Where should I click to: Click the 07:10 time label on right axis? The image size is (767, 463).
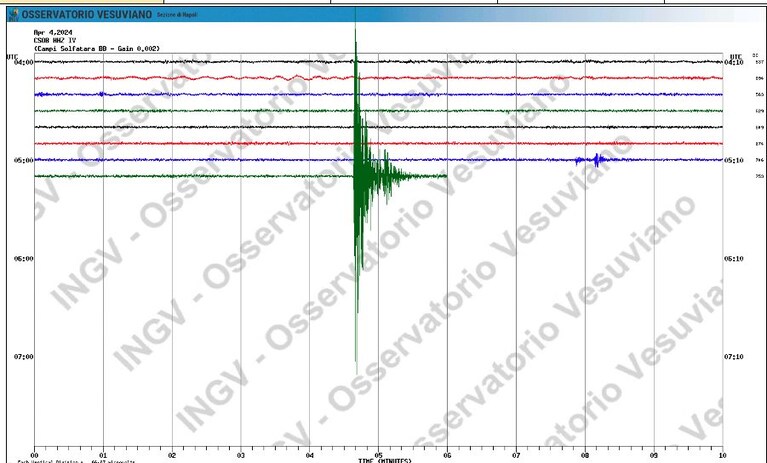pyautogui.click(x=734, y=357)
